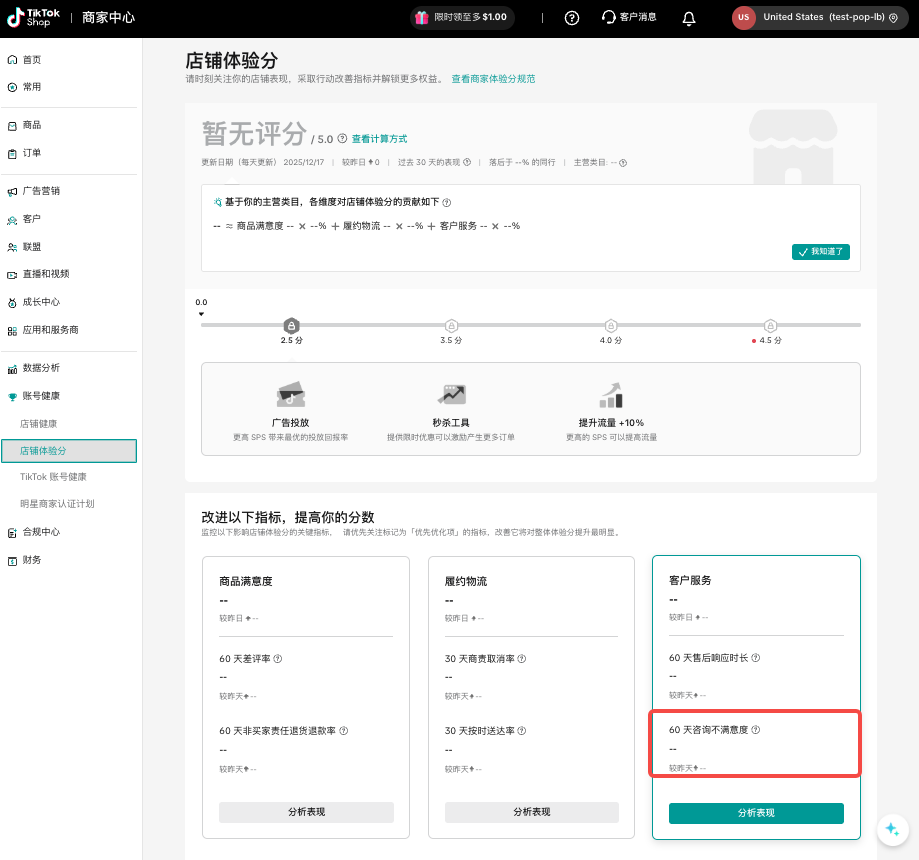Click 分析表现 under 客户服务 card
Viewport: 919px width, 860px height.
point(756,813)
